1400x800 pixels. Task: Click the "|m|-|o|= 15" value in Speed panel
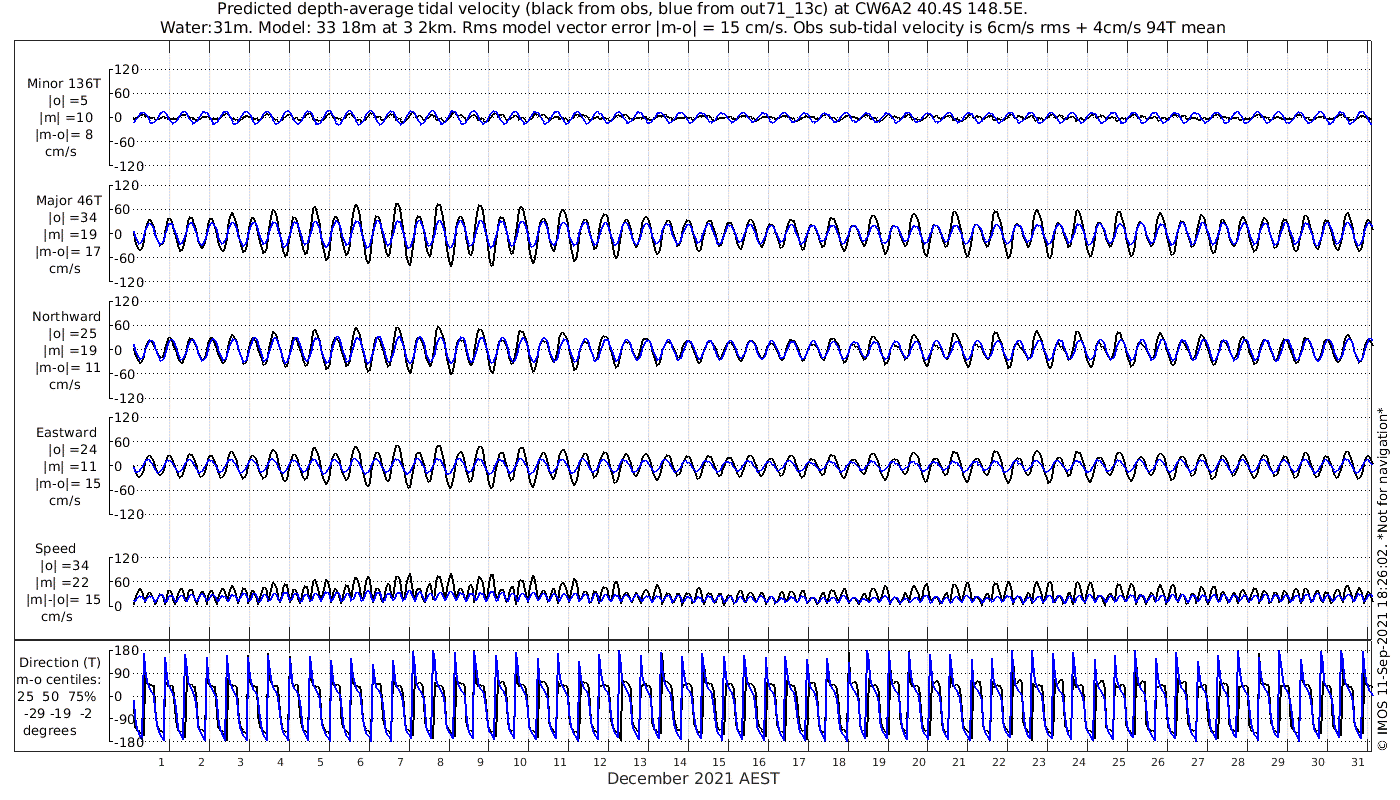pyautogui.click(x=64, y=600)
